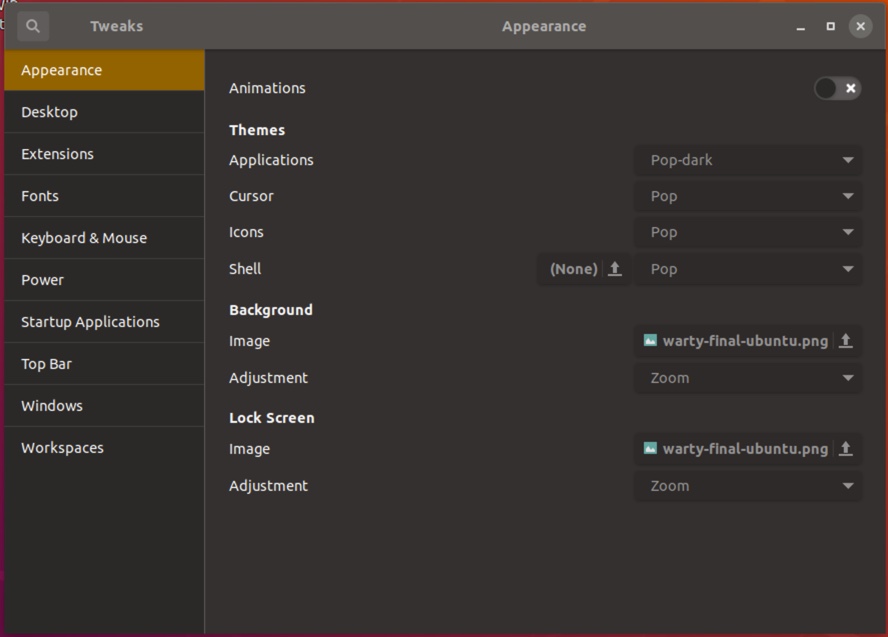
Task: Maximize the Tweaks window
Action: click(x=830, y=26)
